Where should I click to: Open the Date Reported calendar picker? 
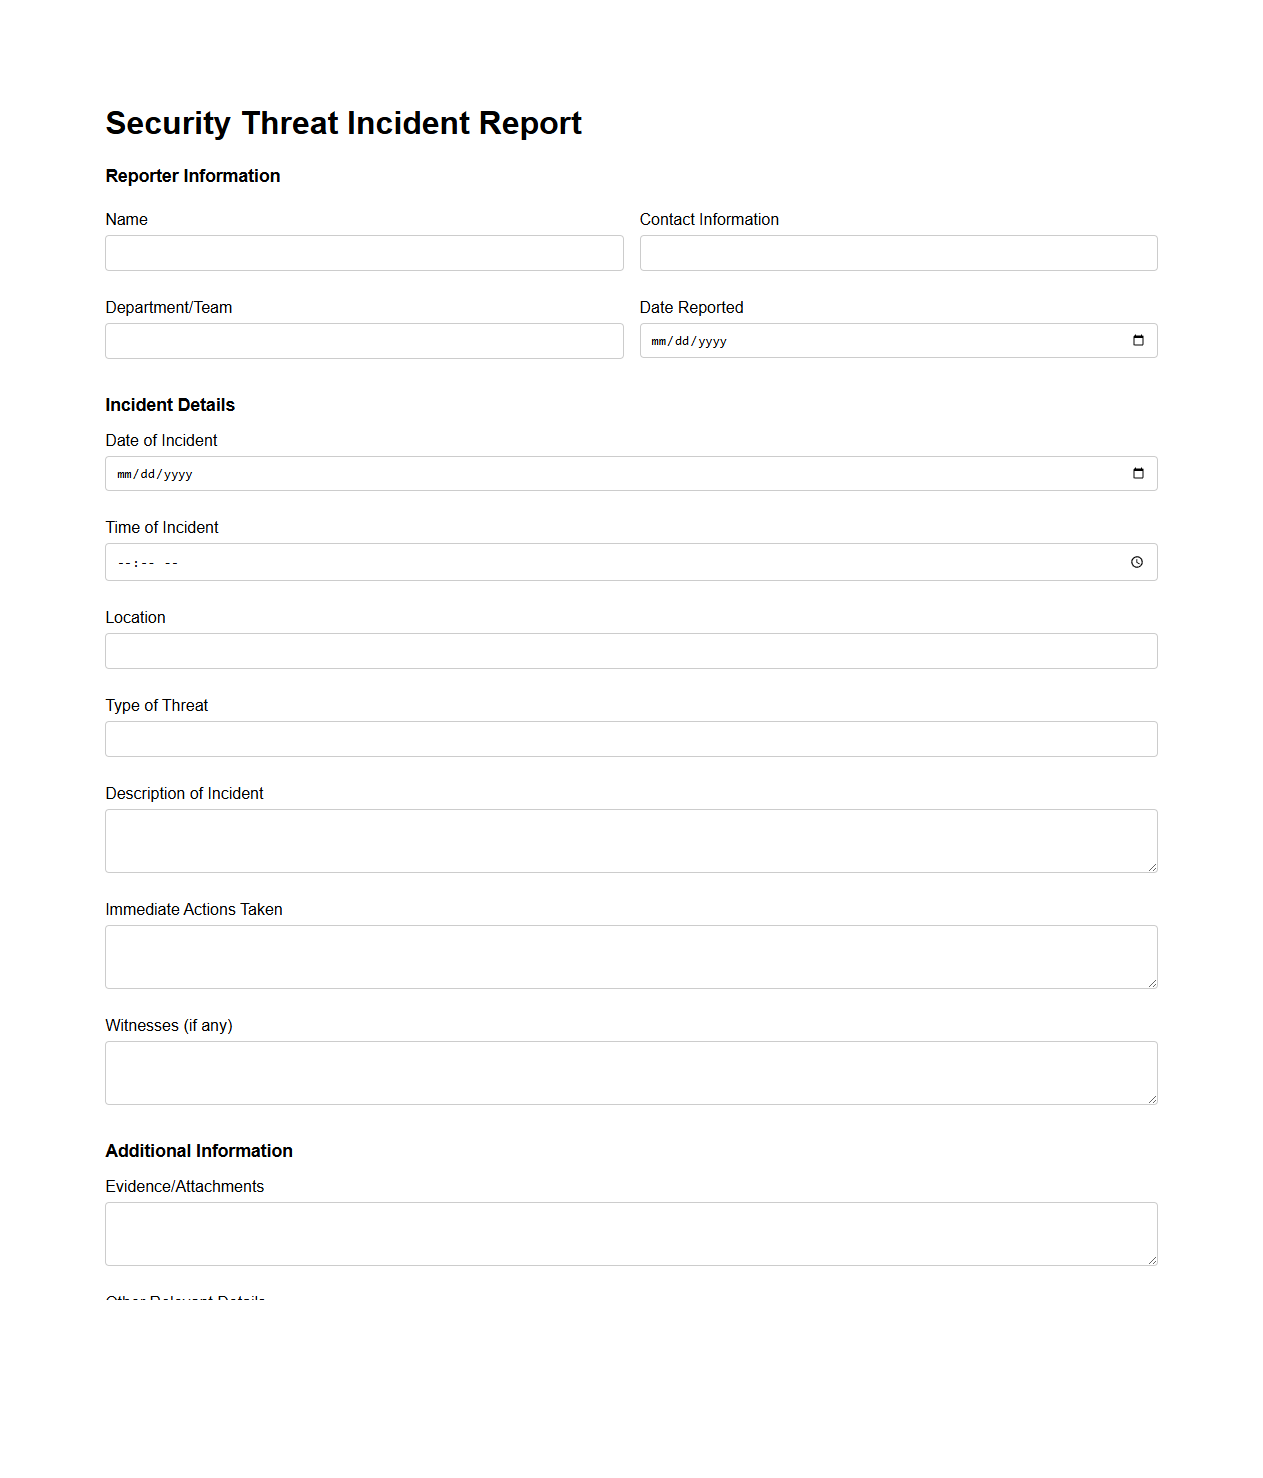click(1138, 340)
